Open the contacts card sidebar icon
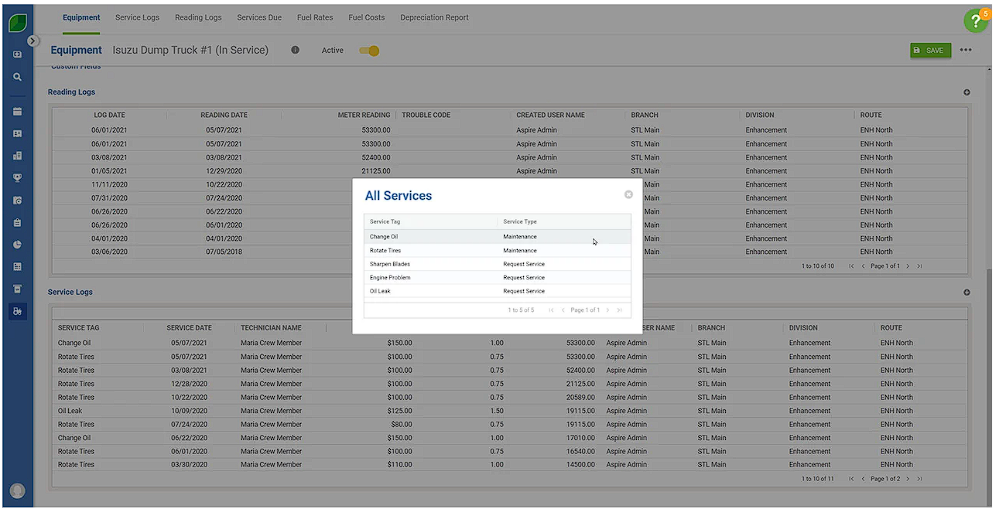 point(17,134)
